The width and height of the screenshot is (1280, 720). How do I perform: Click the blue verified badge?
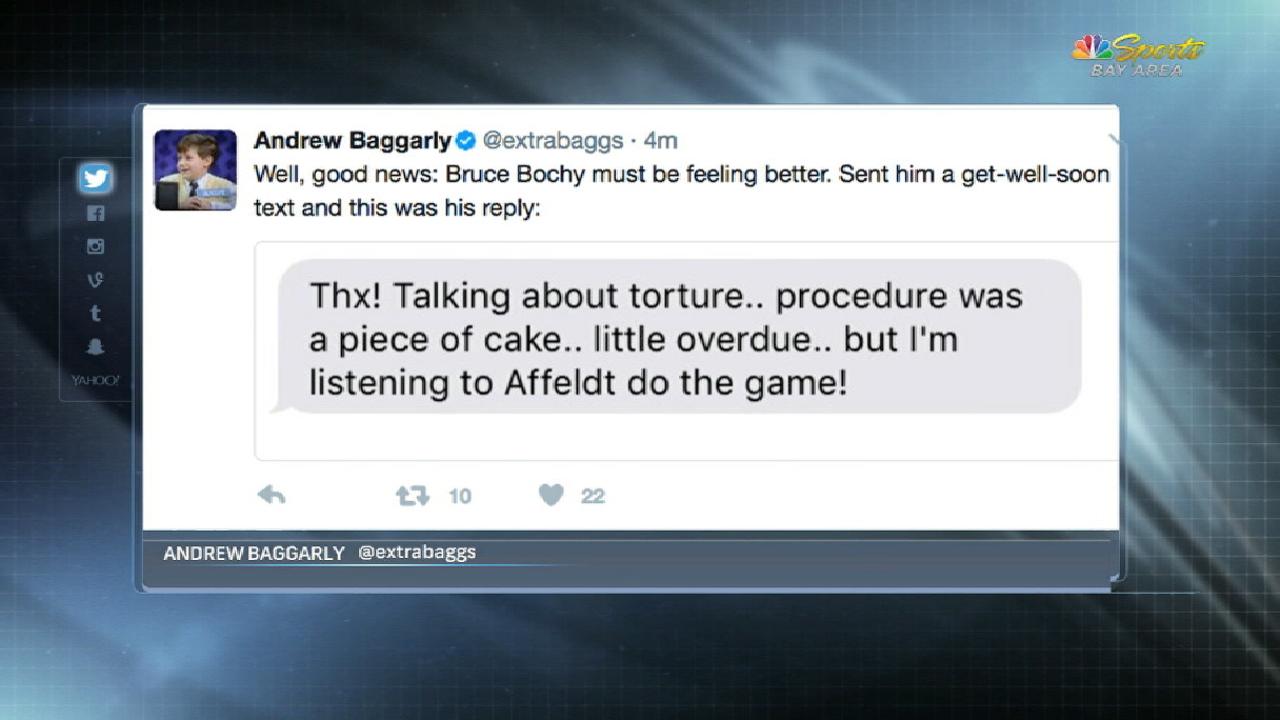(465, 140)
